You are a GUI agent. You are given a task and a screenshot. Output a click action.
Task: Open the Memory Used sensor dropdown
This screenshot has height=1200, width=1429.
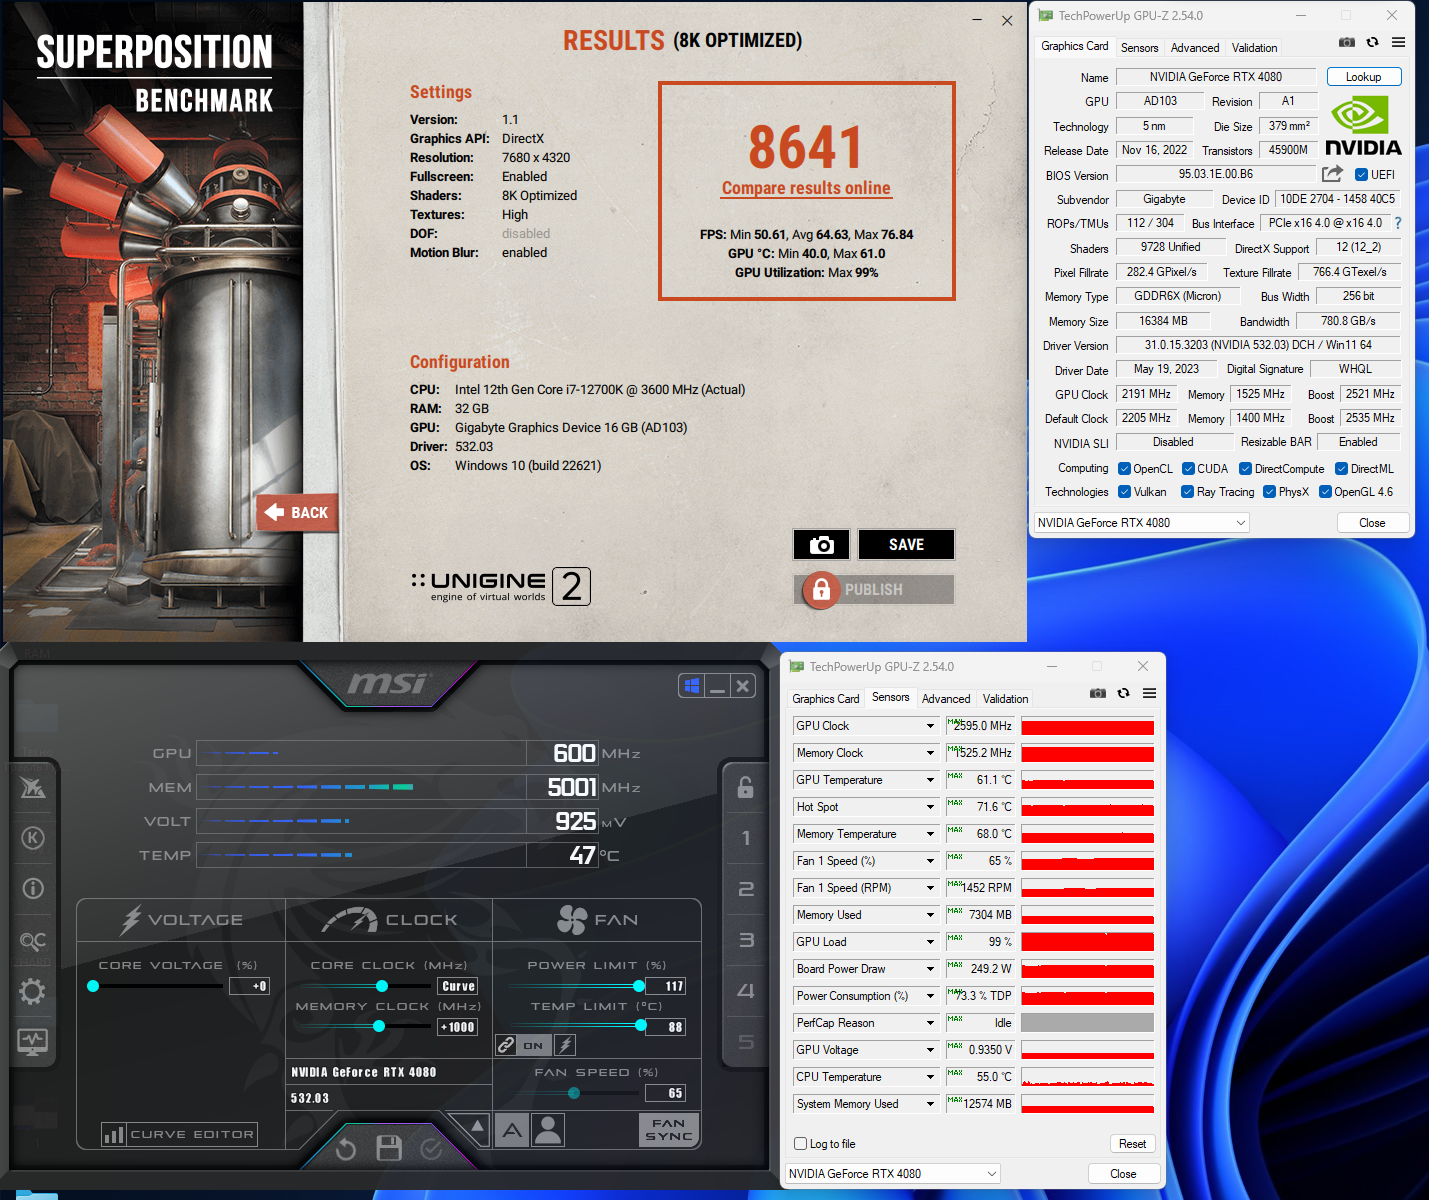click(x=930, y=915)
